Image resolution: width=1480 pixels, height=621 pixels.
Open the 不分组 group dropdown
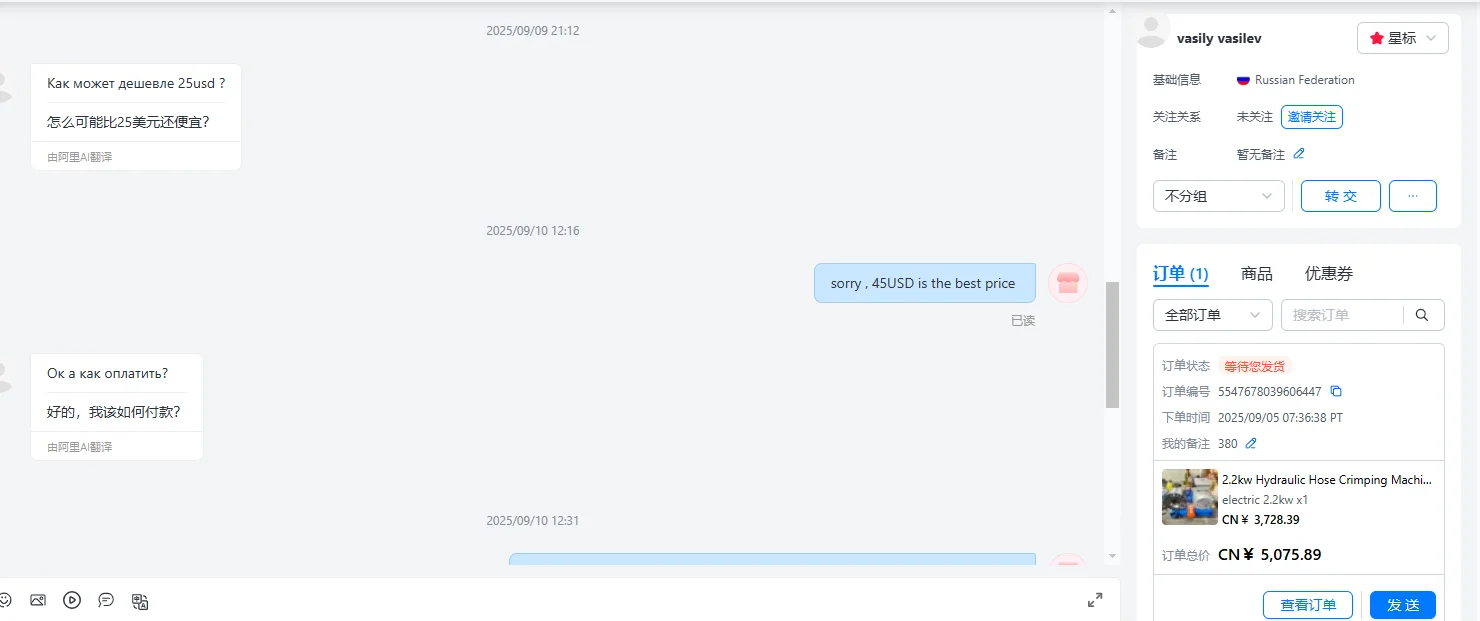click(x=1218, y=196)
